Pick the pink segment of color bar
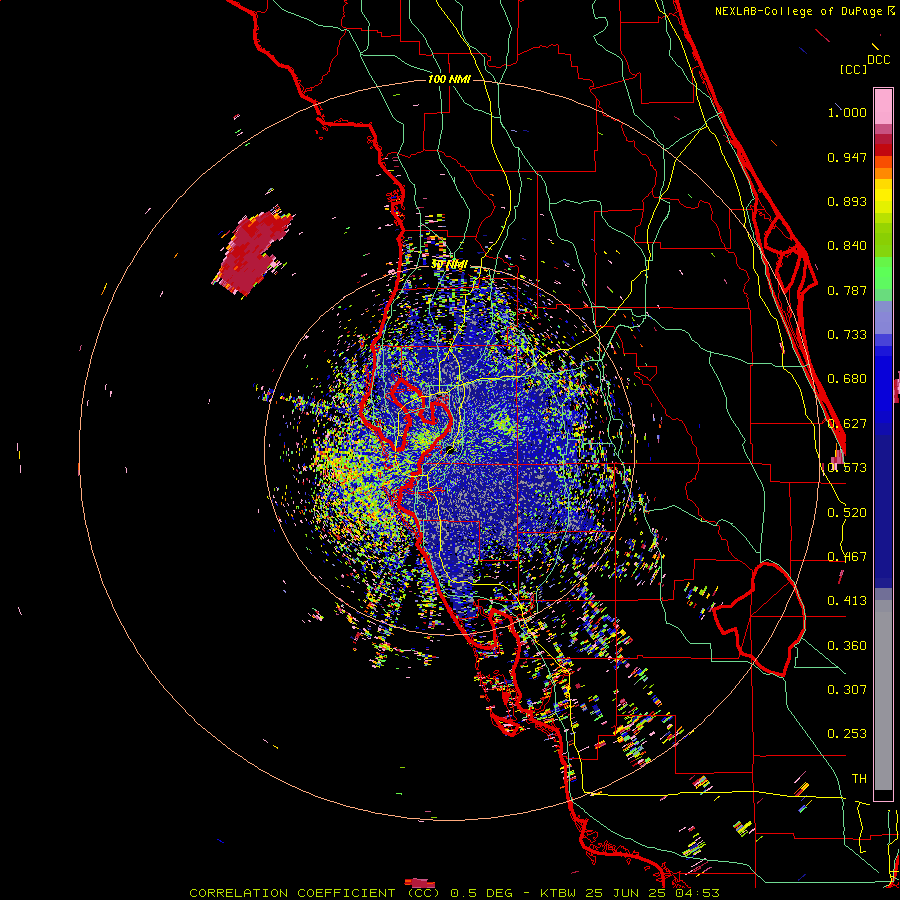Image resolution: width=900 pixels, height=900 pixels. click(x=883, y=107)
